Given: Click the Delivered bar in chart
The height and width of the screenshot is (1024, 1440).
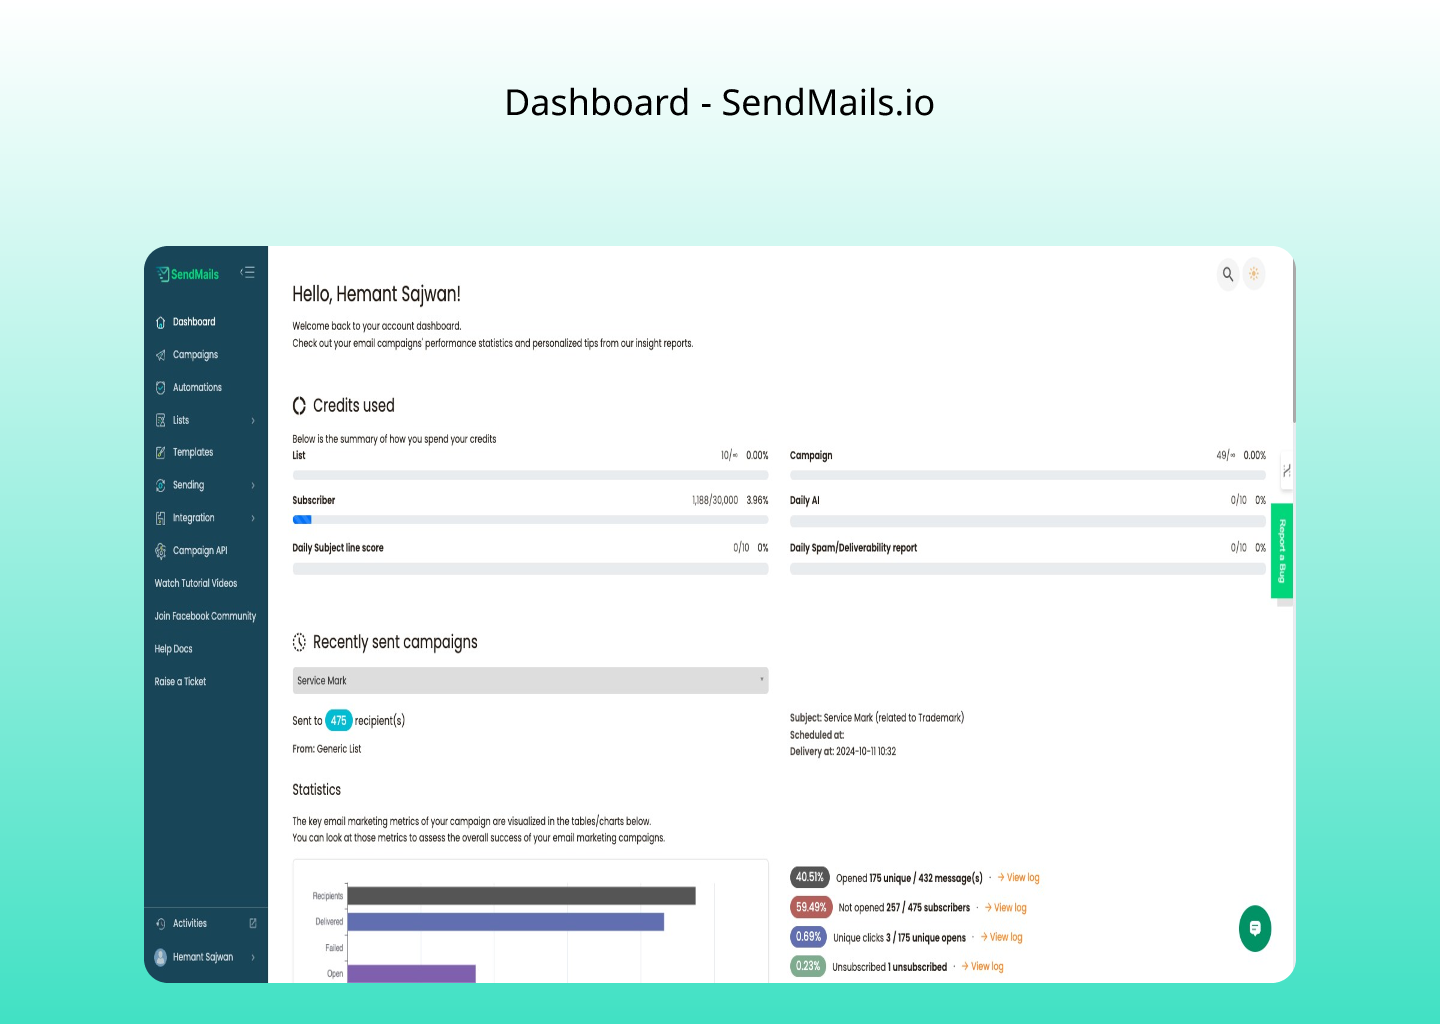Looking at the screenshot, I should (505, 922).
